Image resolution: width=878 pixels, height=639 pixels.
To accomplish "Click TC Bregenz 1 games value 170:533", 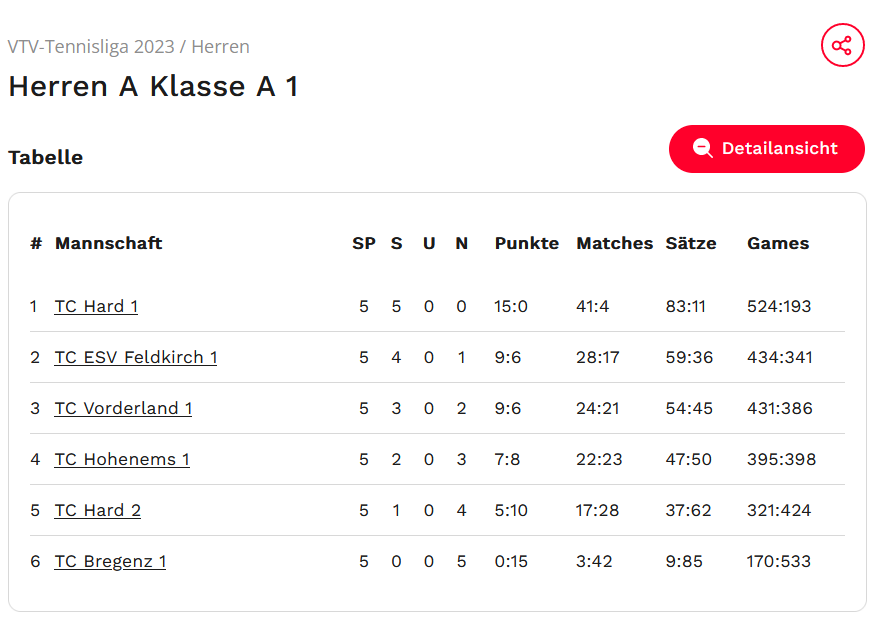I will (779, 561).
